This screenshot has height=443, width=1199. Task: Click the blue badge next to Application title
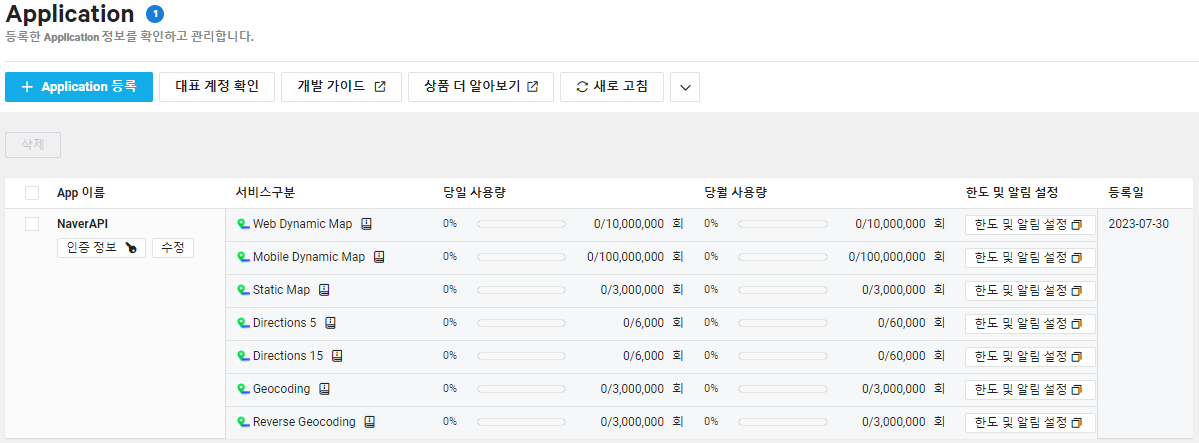(154, 14)
